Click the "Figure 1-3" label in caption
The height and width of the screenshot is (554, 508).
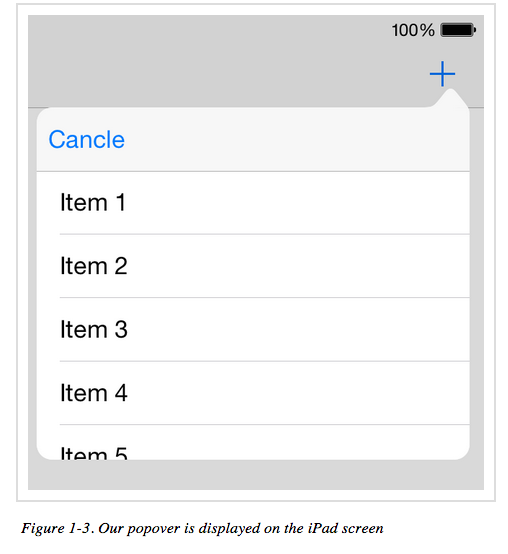click(58, 529)
